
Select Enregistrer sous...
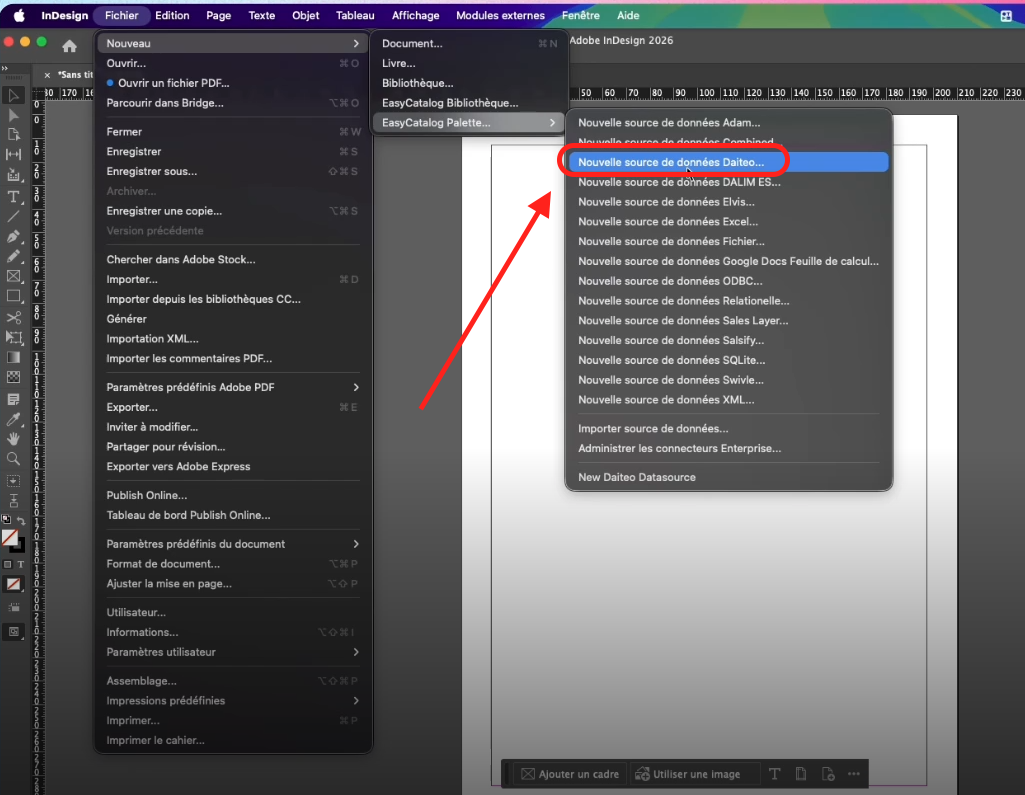233,171
